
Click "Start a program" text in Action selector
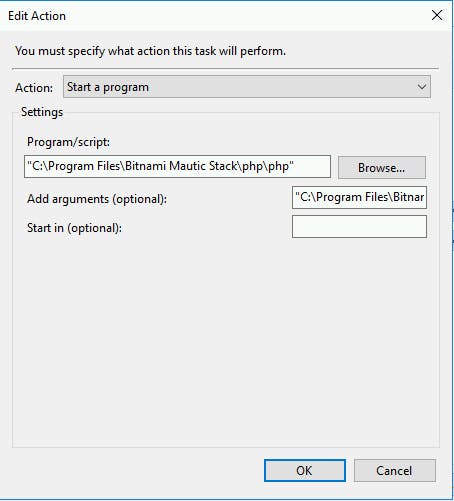[x=108, y=87]
